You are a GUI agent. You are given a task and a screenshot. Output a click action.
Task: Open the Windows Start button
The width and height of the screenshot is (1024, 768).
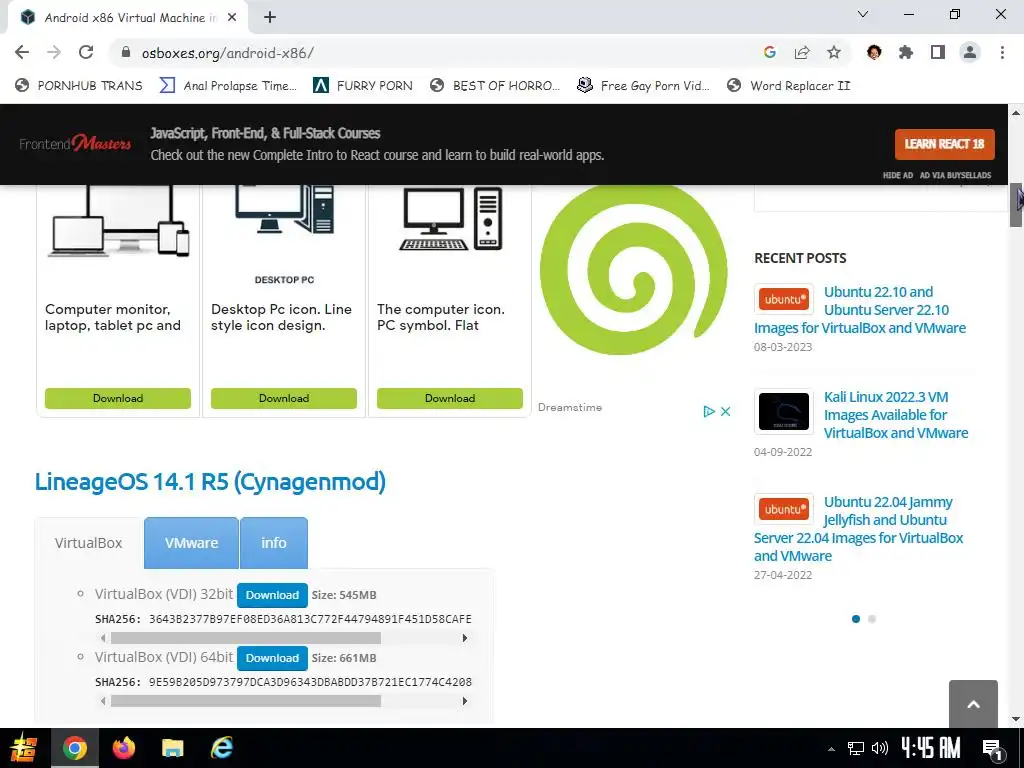click(23, 748)
